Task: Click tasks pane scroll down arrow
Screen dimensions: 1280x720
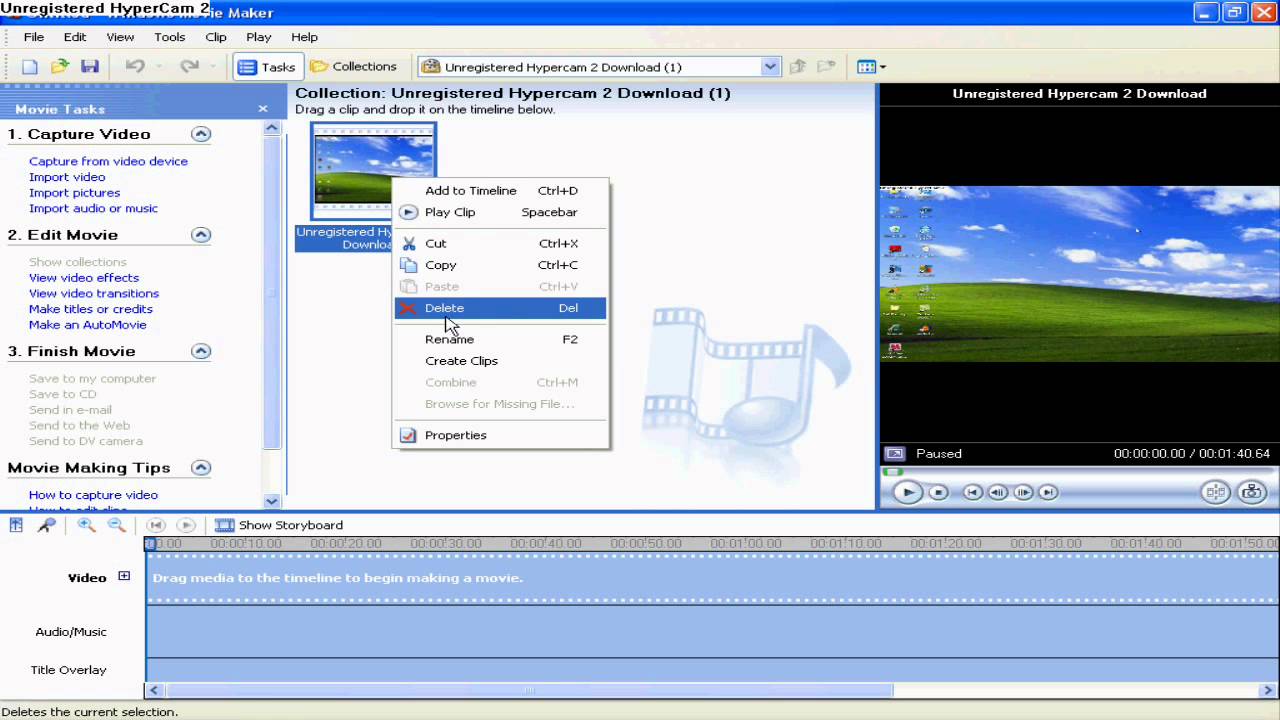Action: (x=272, y=501)
